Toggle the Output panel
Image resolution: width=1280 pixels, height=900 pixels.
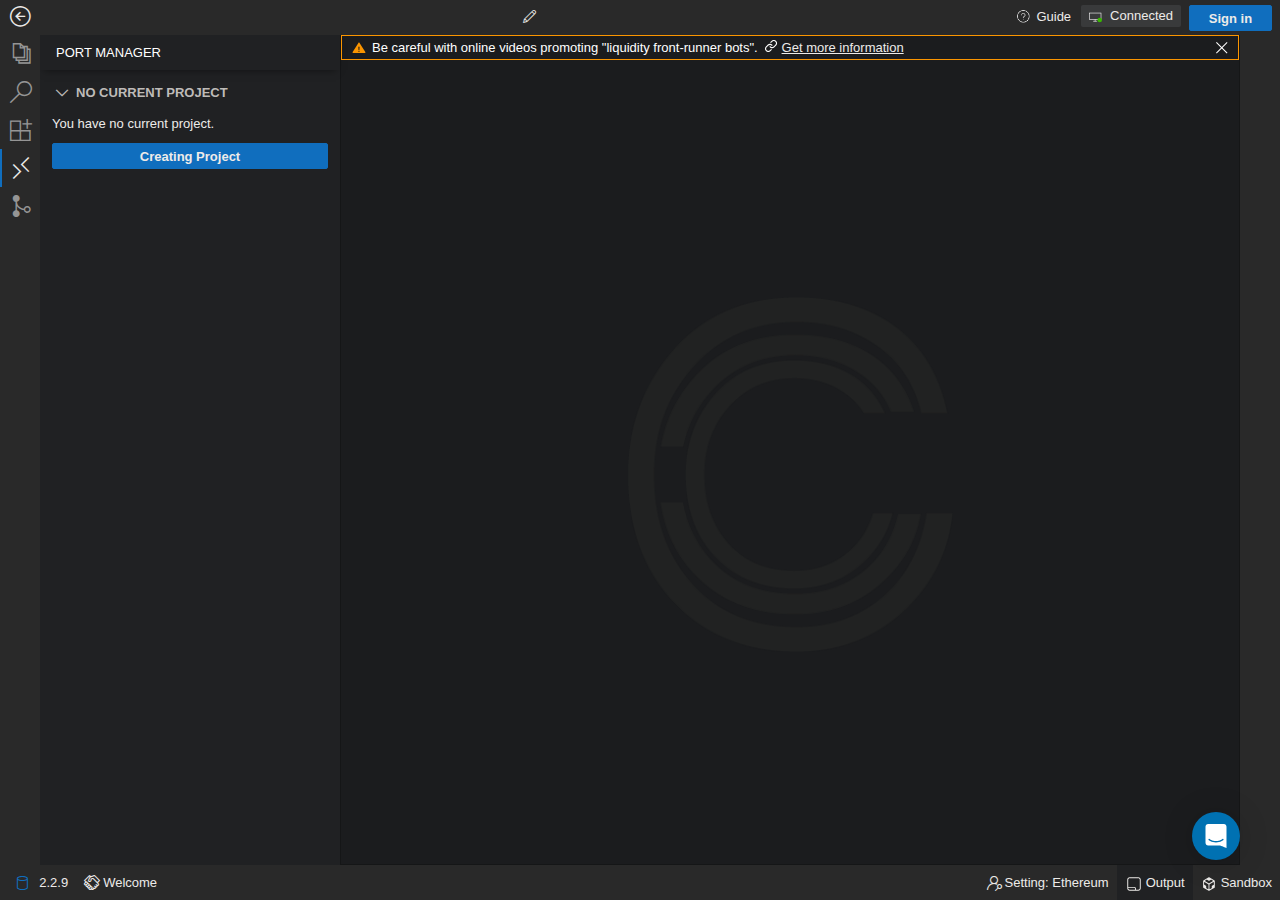(1155, 883)
